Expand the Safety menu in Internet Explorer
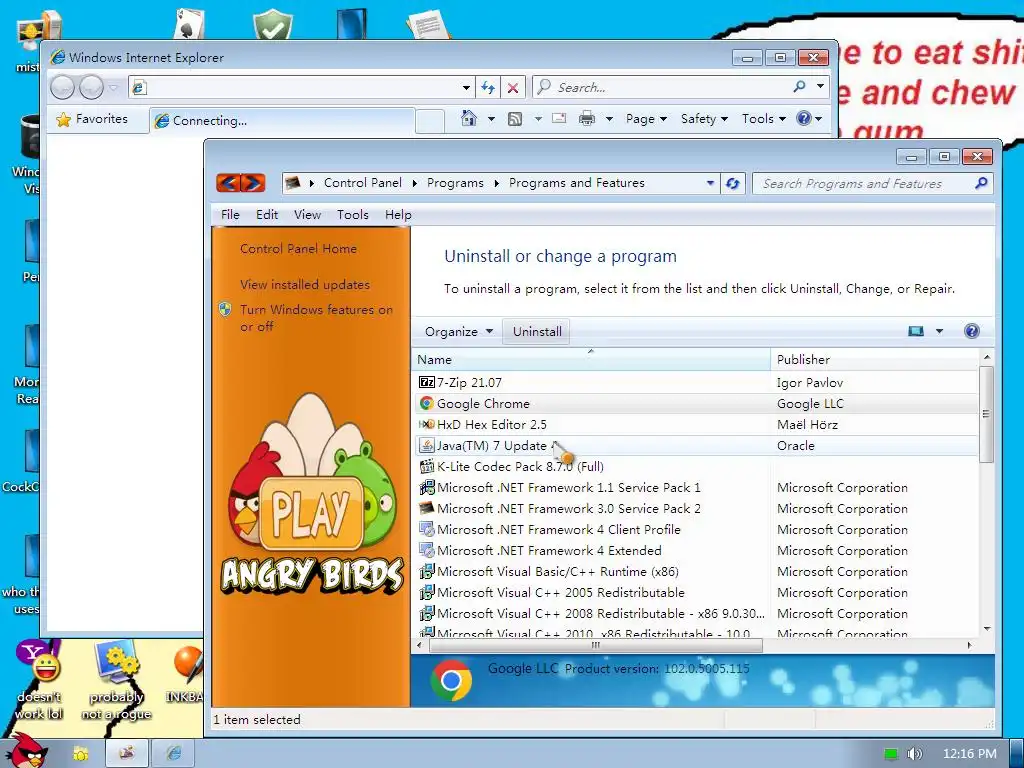The height and width of the screenshot is (768, 1024). (704, 119)
